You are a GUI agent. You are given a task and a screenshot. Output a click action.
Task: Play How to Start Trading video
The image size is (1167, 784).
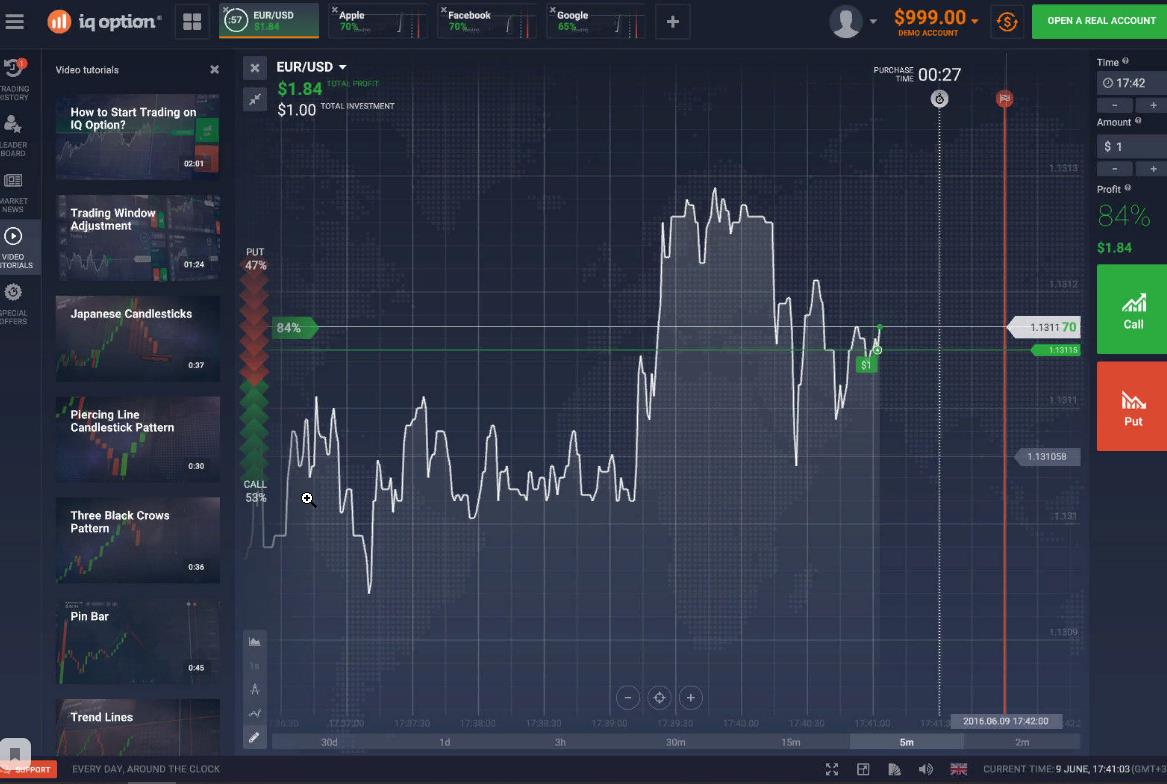[x=138, y=136]
